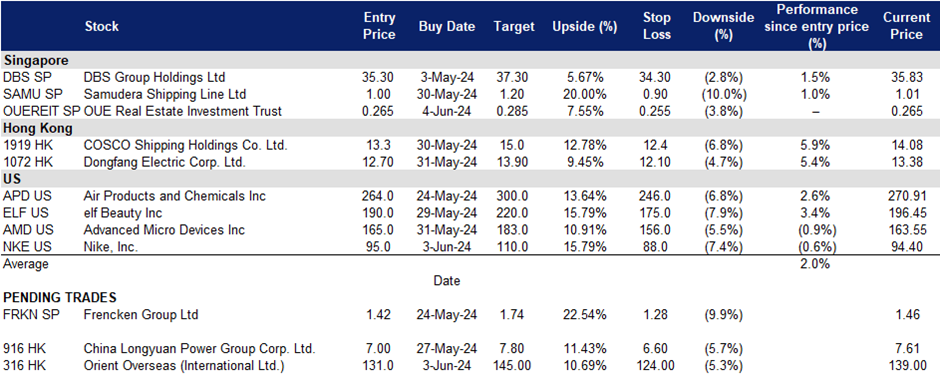Select the Hong Kong section row
The width and height of the screenshot is (940, 391).
tap(470, 128)
